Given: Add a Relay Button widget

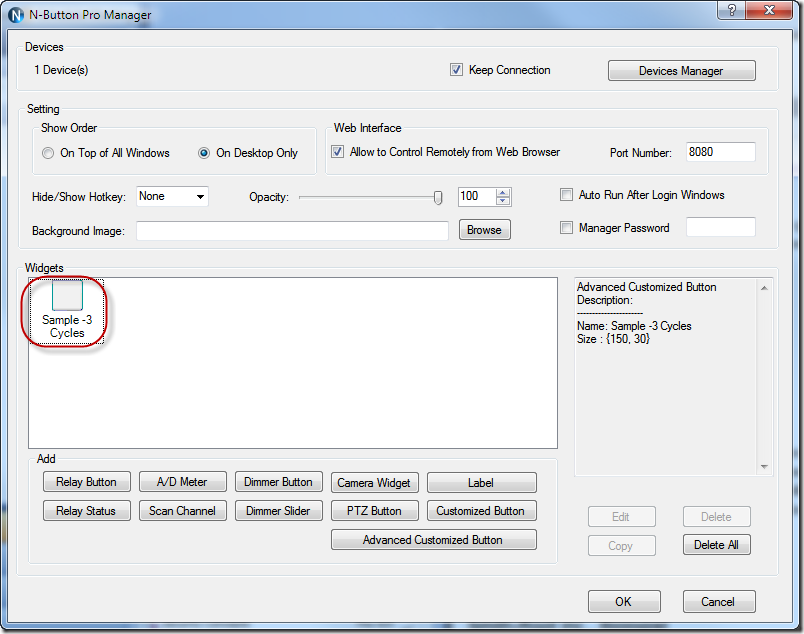Looking at the screenshot, I should (x=87, y=482).
